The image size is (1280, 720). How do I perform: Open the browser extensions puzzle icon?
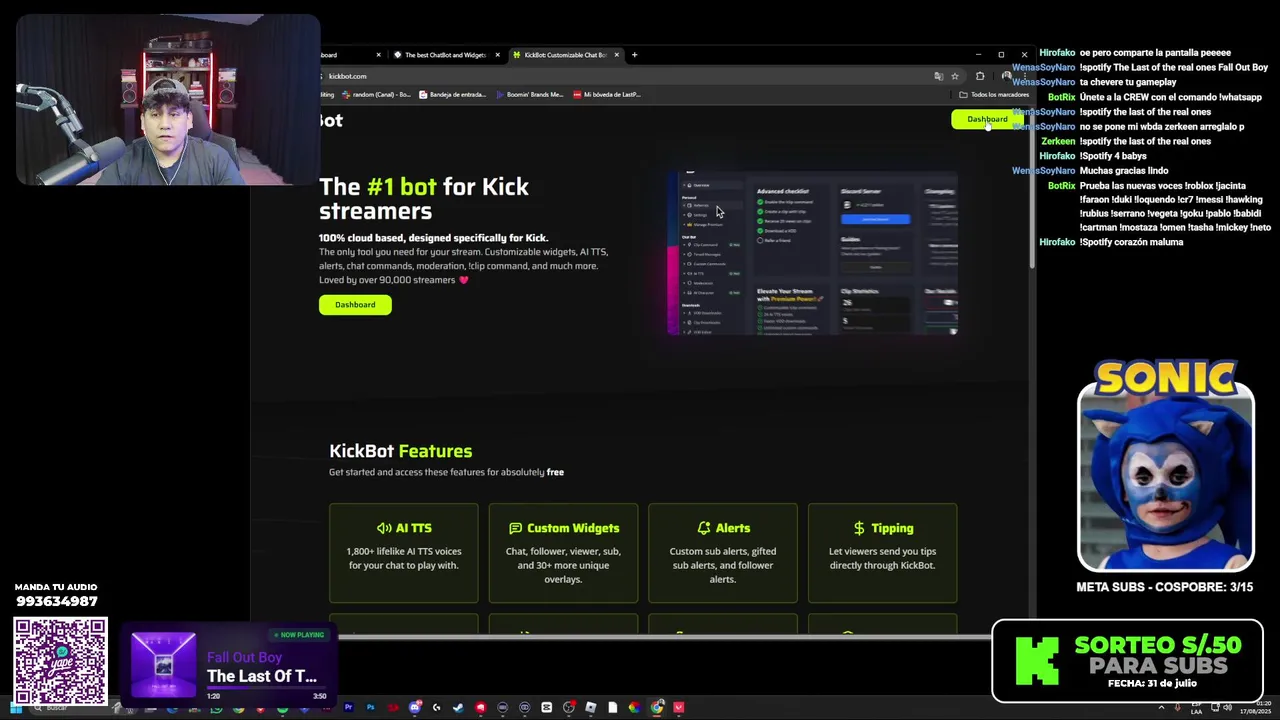pyautogui.click(x=980, y=76)
